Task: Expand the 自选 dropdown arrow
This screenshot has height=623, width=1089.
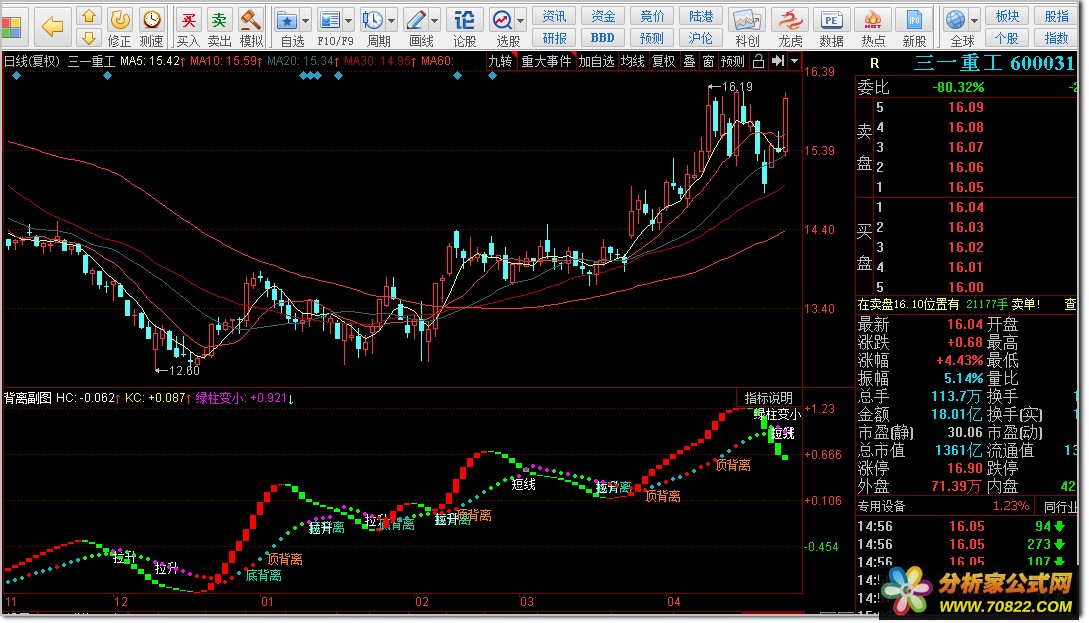Action: click(x=306, y=21)
